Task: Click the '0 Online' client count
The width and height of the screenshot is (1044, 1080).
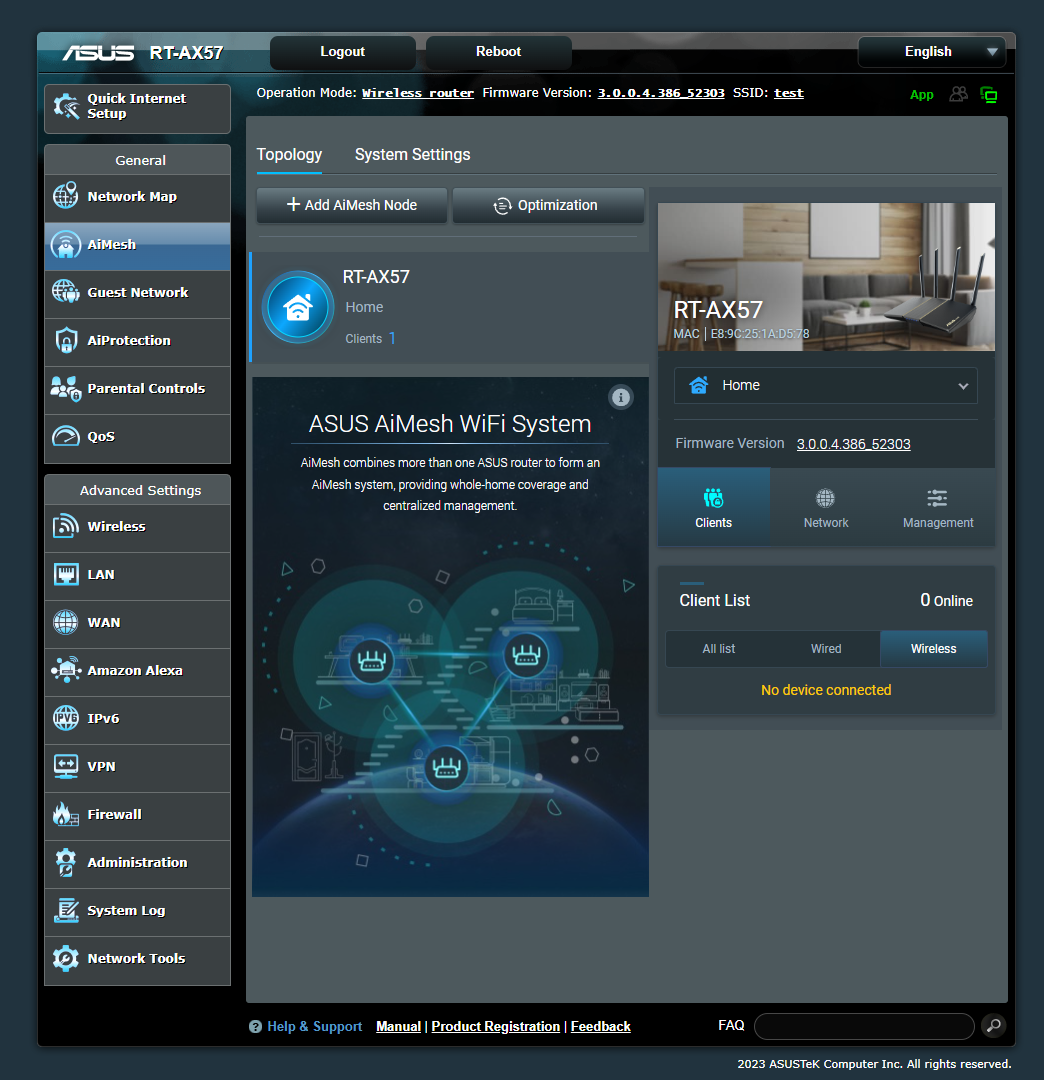Action: point(946,601)
